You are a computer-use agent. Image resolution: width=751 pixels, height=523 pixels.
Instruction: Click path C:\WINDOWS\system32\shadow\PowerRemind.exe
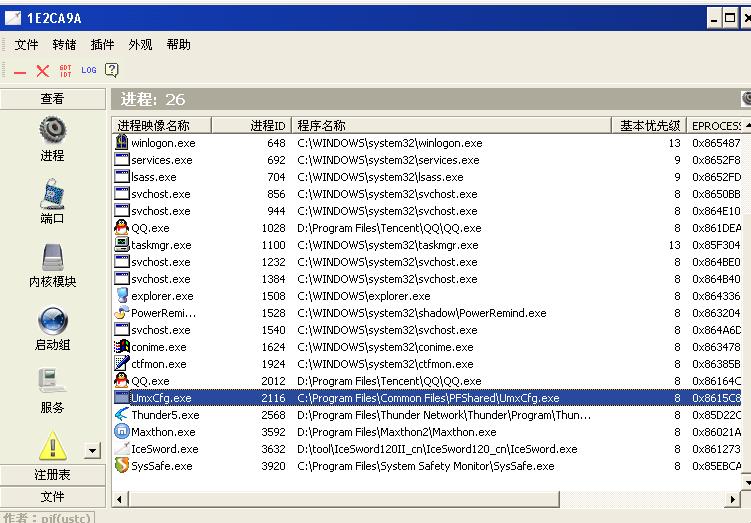tap(421, 313)
